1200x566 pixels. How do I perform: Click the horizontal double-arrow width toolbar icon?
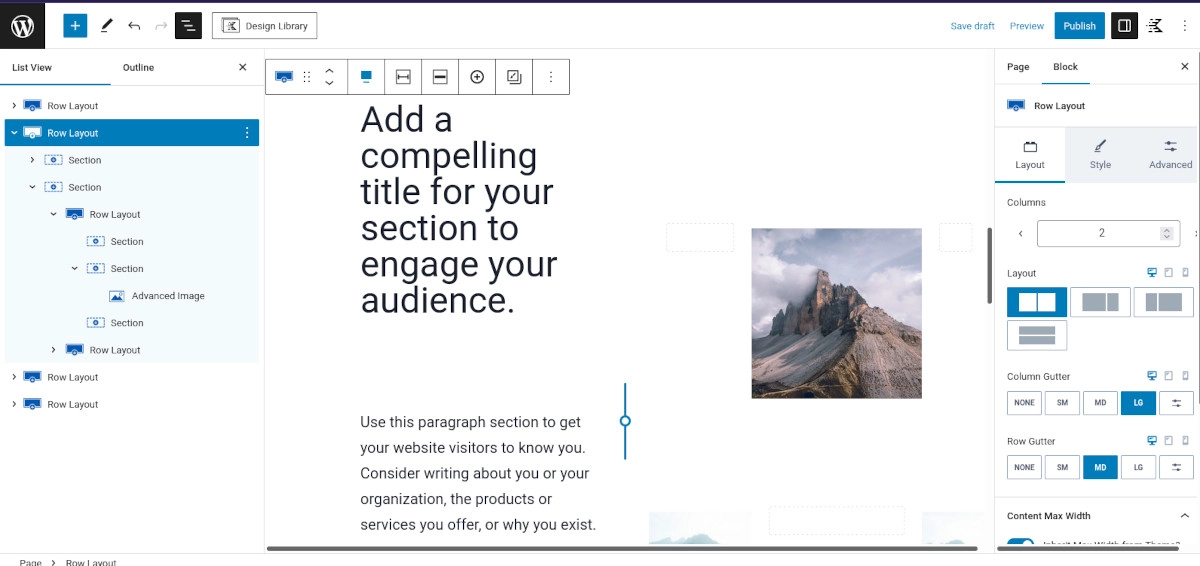pyautogui.click(x=403, y=77)
